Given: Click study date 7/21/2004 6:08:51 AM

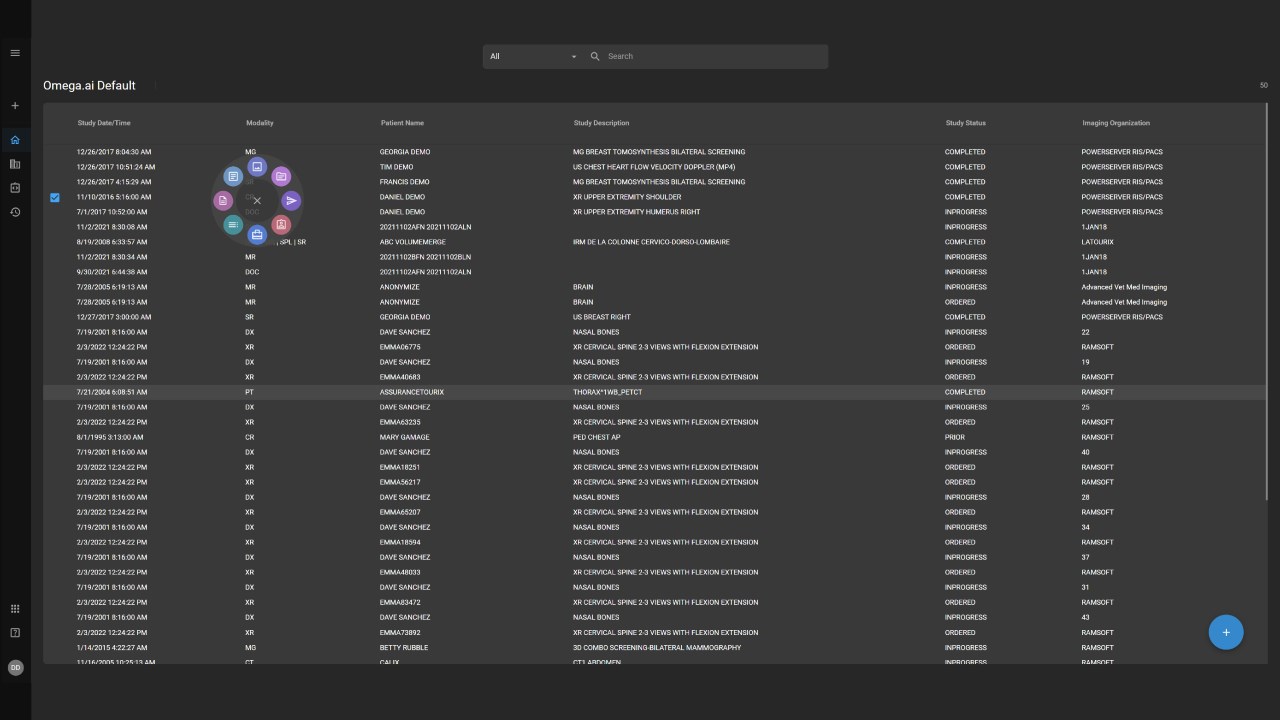Looking at the screenshot, I should (x=112, y=392).
